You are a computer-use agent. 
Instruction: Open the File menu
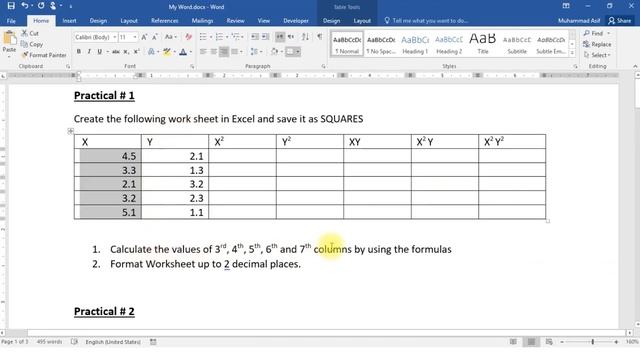pos(11,21)
